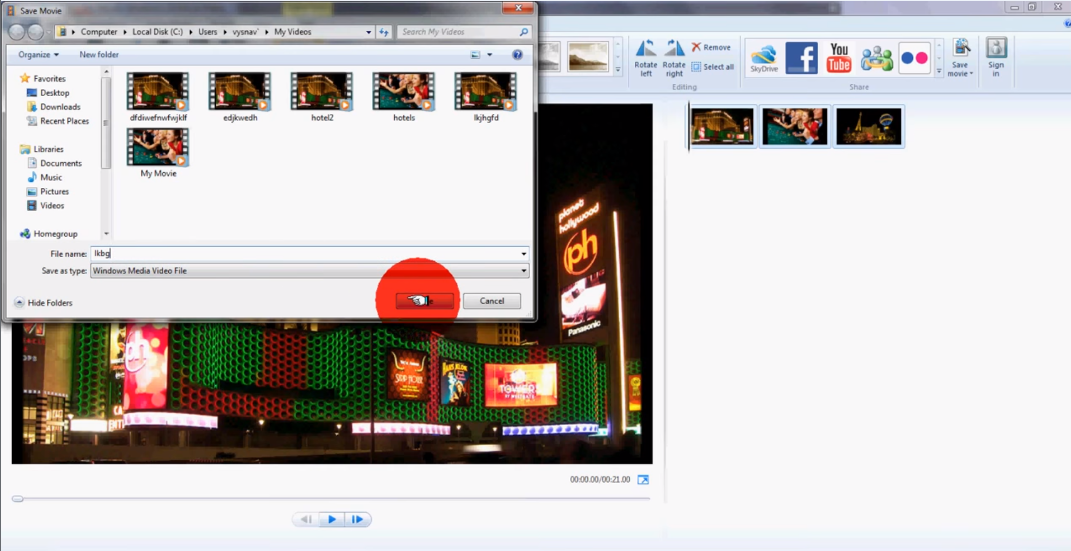
Task: Go to previous frame in preview
Action: click(x=306, y=520)
